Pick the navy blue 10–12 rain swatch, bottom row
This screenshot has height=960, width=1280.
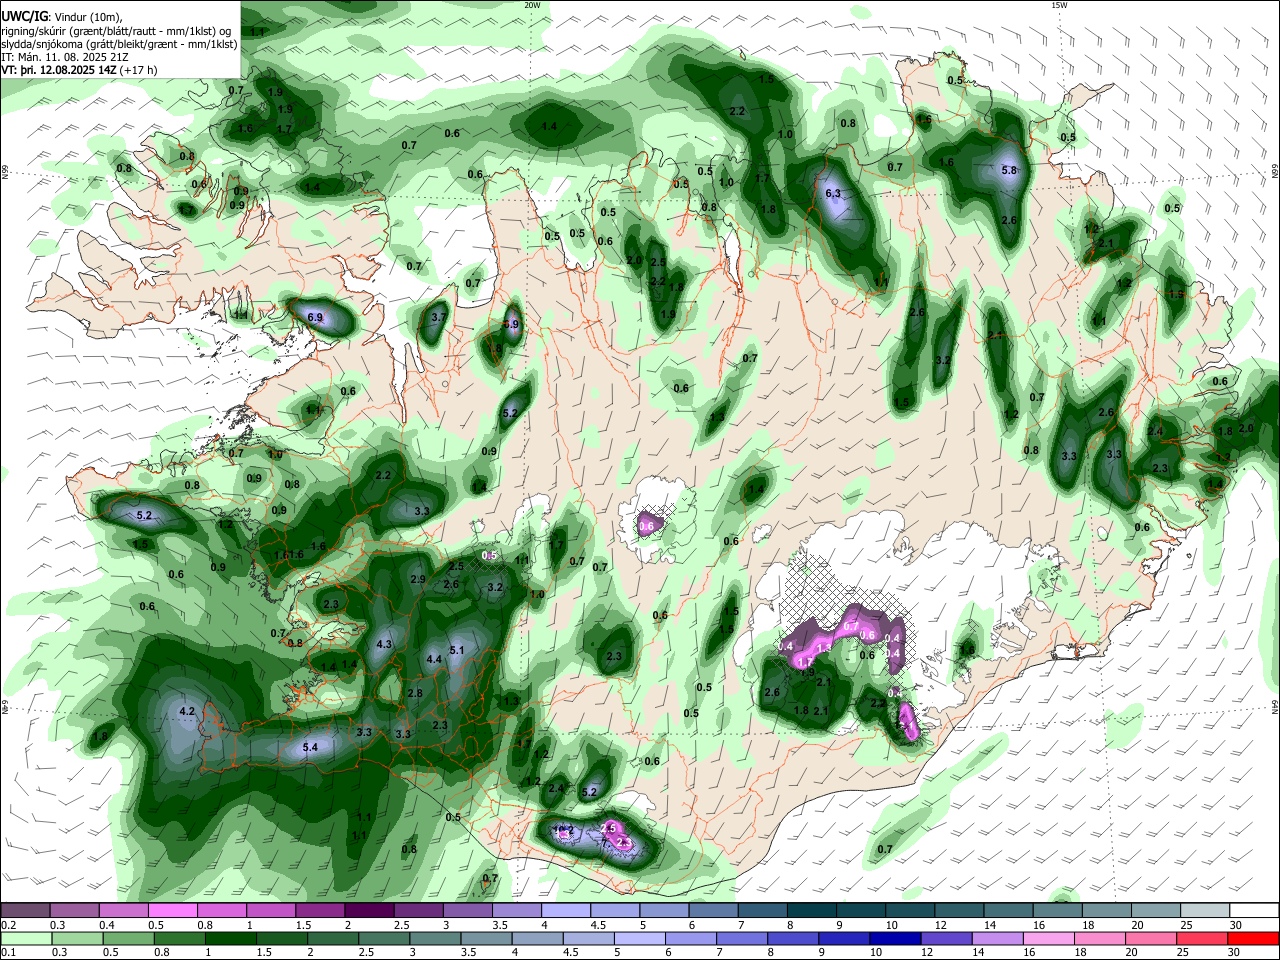click(x=894, y=937)
